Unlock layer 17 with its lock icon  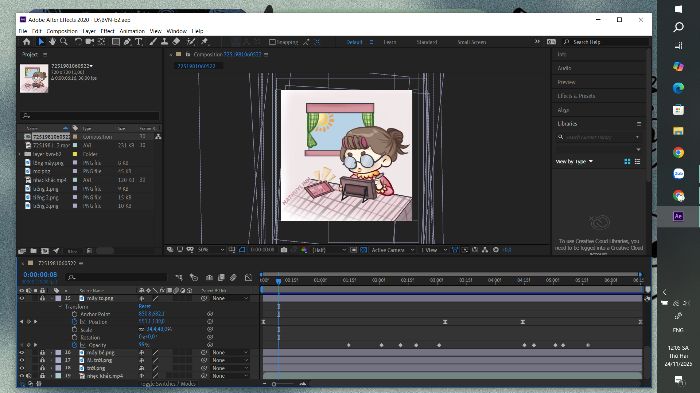(42, 360)
